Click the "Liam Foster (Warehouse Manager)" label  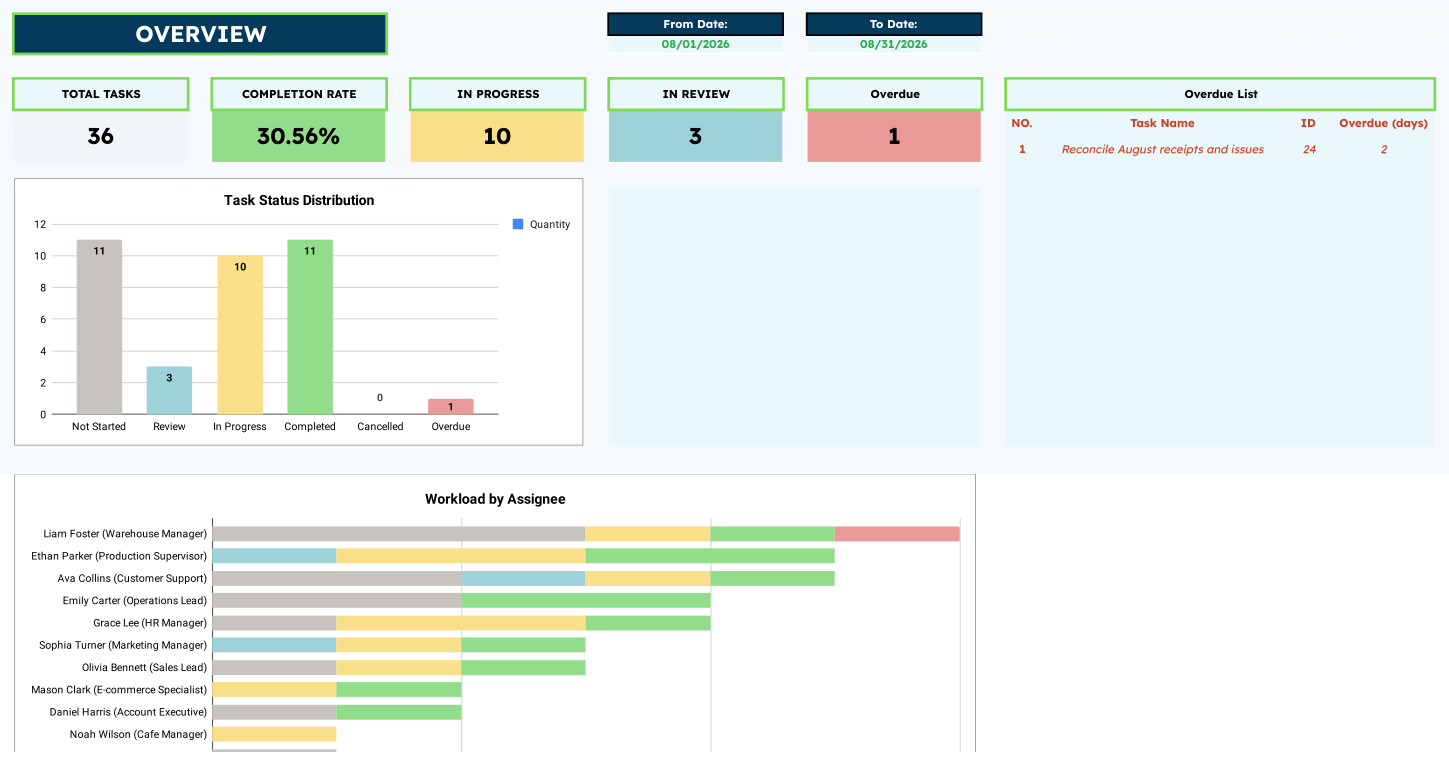coord(125,534)
